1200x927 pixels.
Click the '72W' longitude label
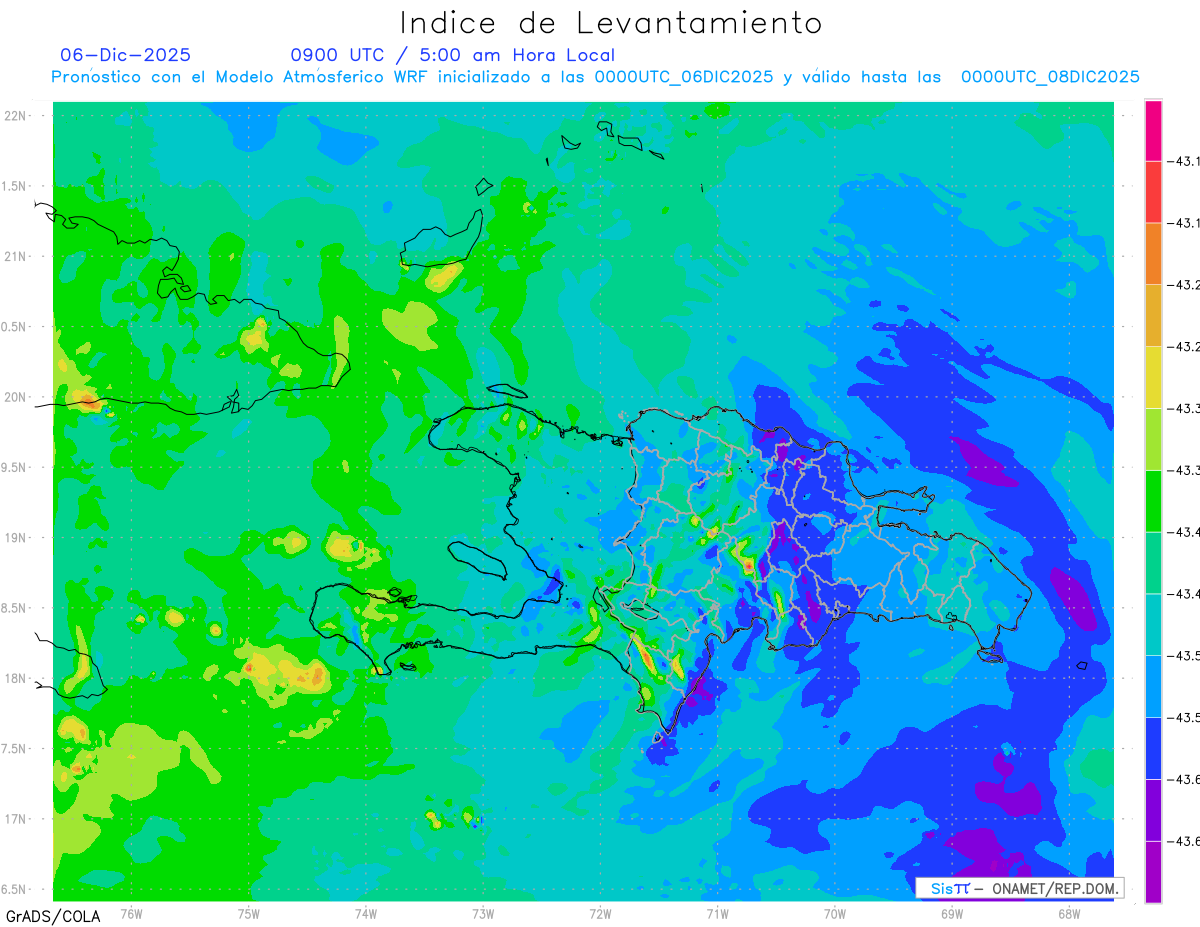[600, 913]
